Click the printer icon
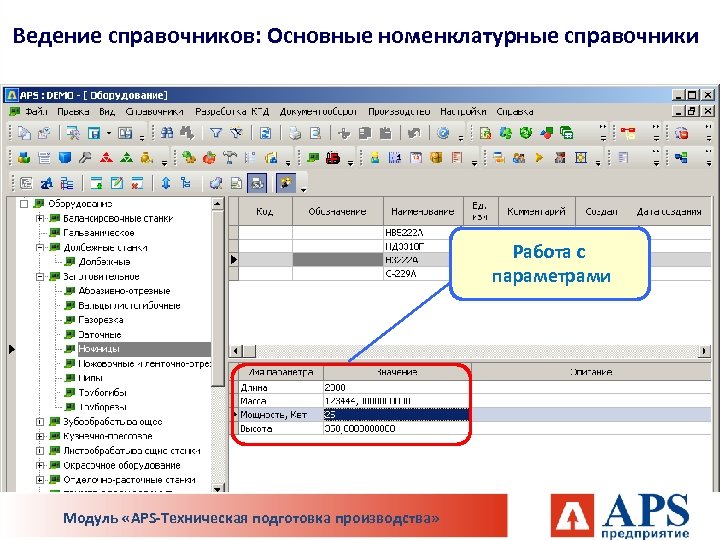The image size is (720, 540). (295, 134)
